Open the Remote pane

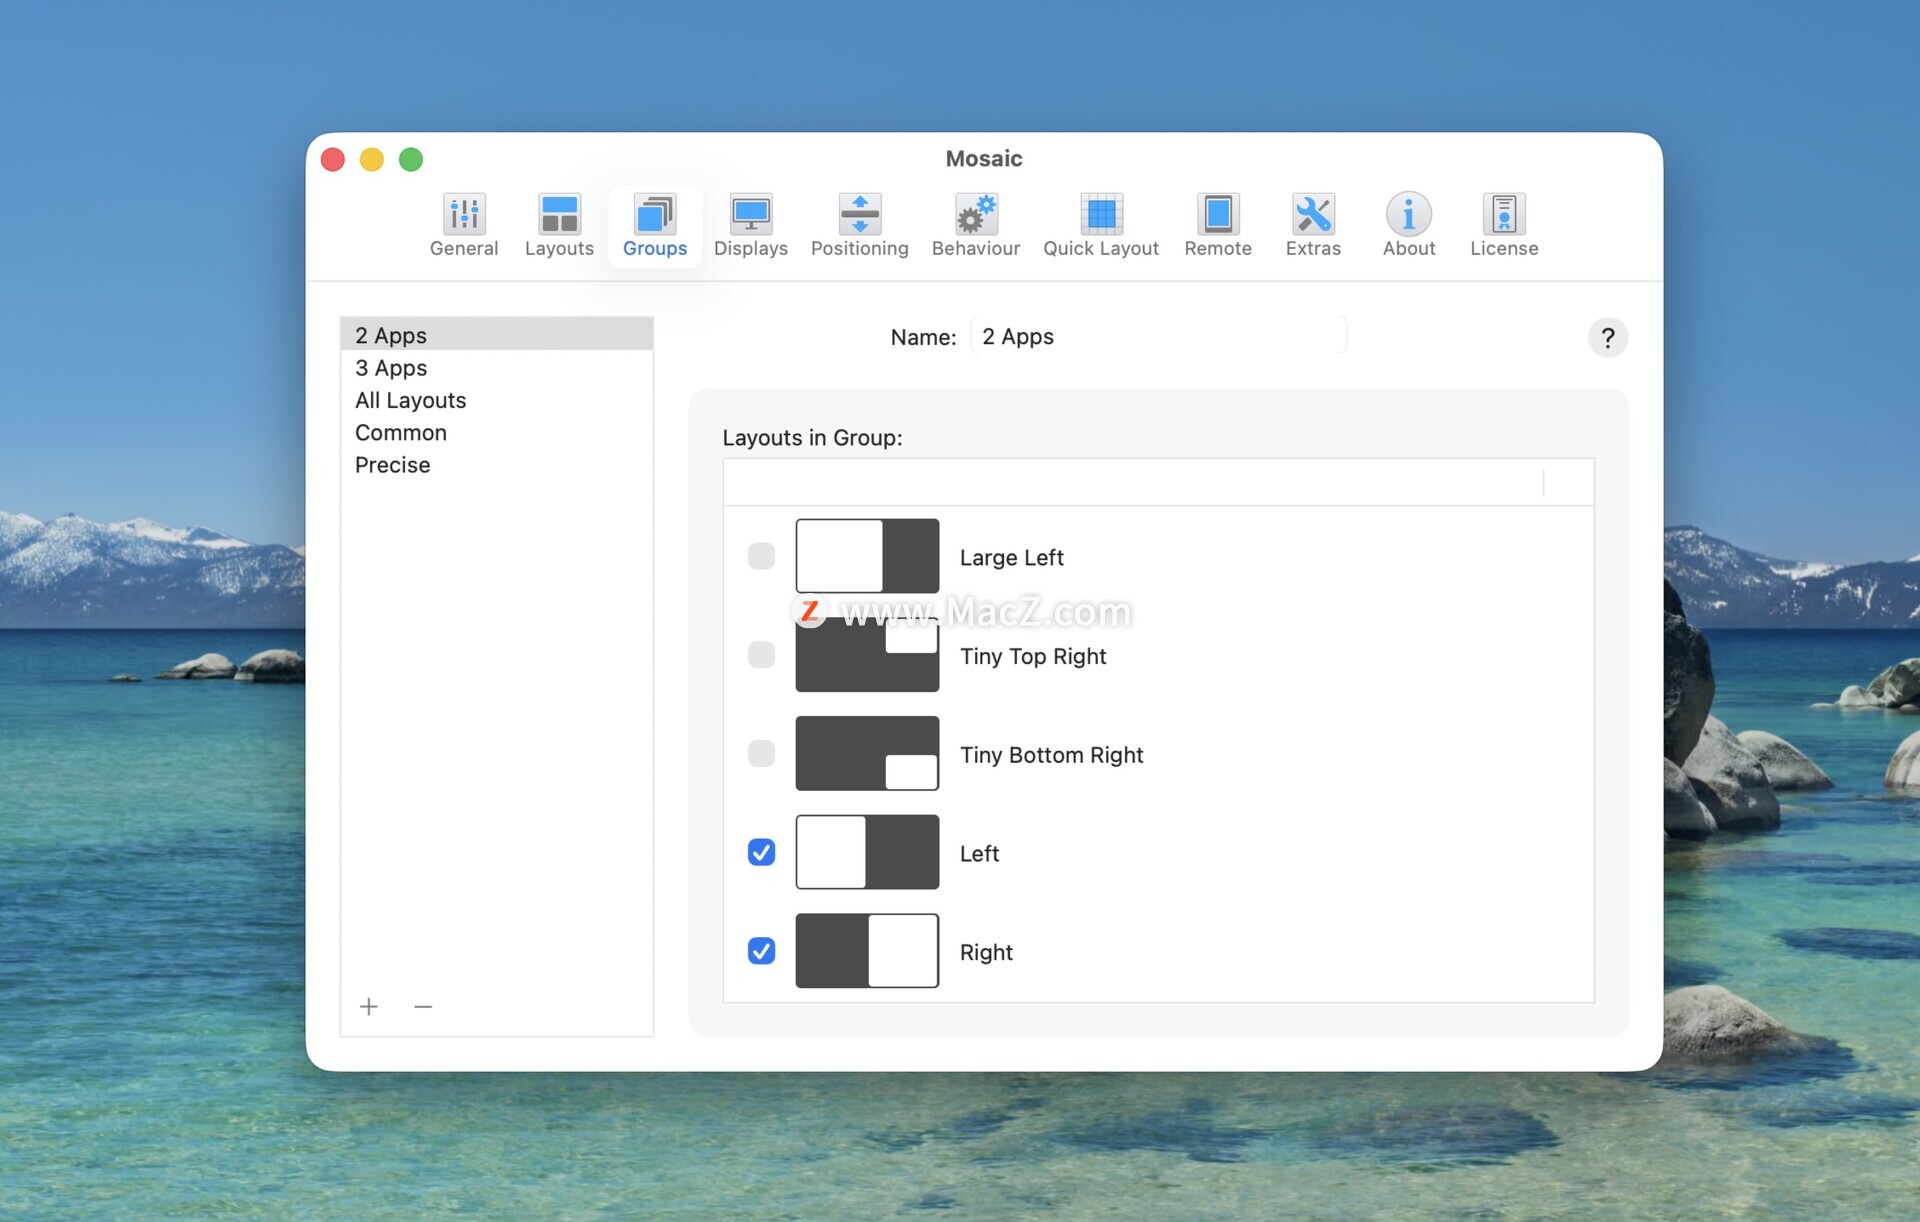[1217, 226]
